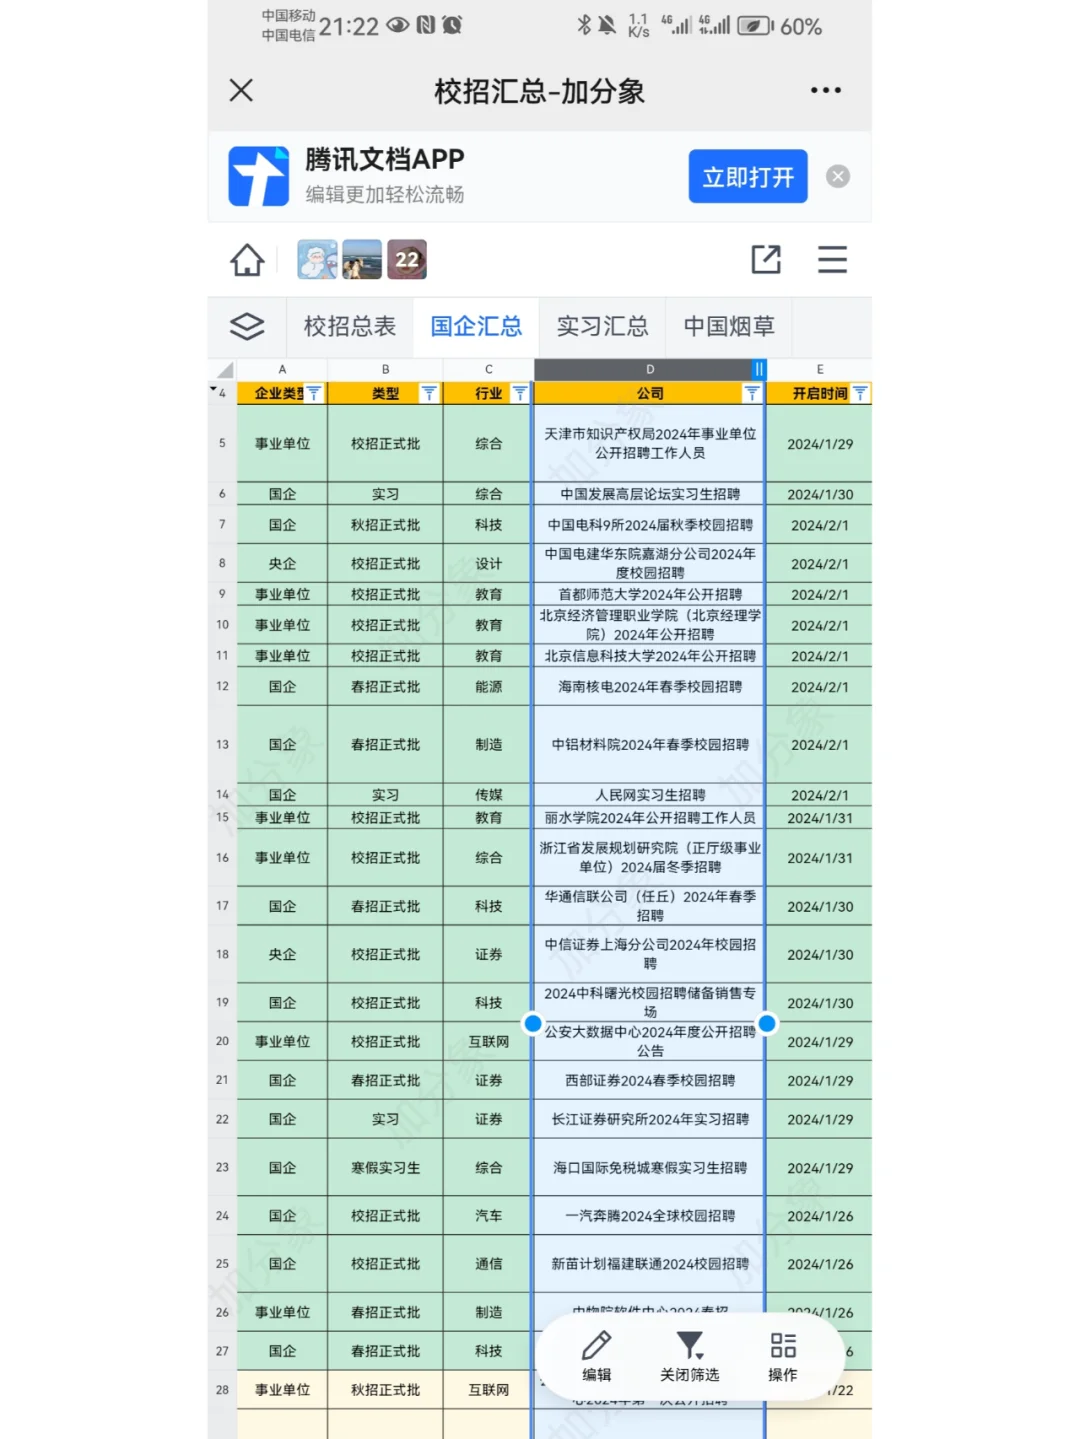1080x1439 pixels.
Task: Tap the page title 校招汇总-加分象
Action: [539, 91]
